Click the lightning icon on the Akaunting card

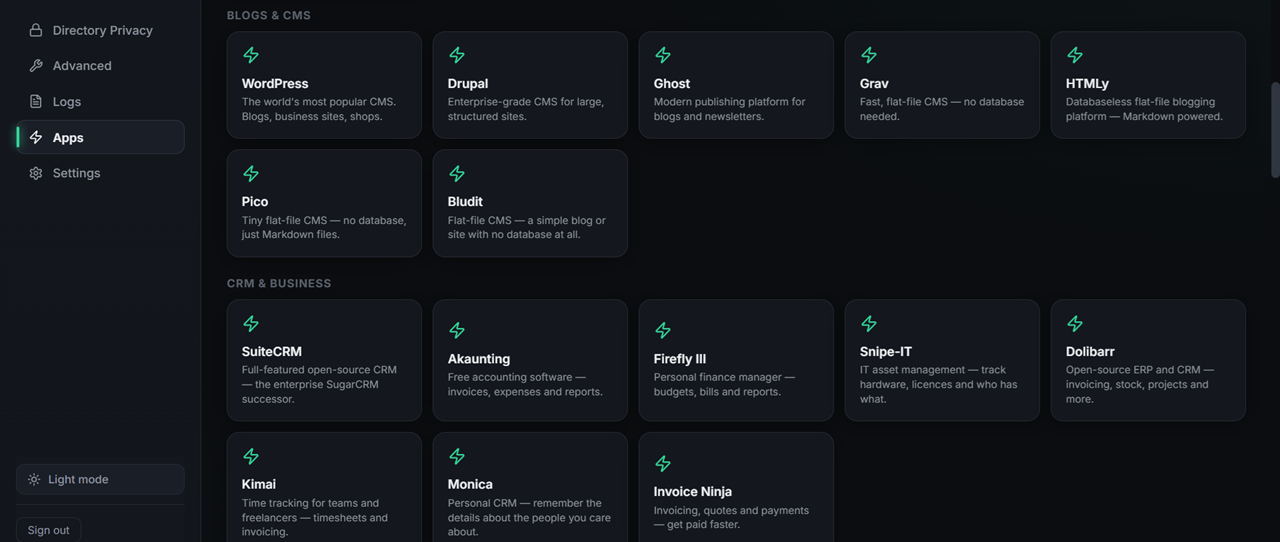457,330
